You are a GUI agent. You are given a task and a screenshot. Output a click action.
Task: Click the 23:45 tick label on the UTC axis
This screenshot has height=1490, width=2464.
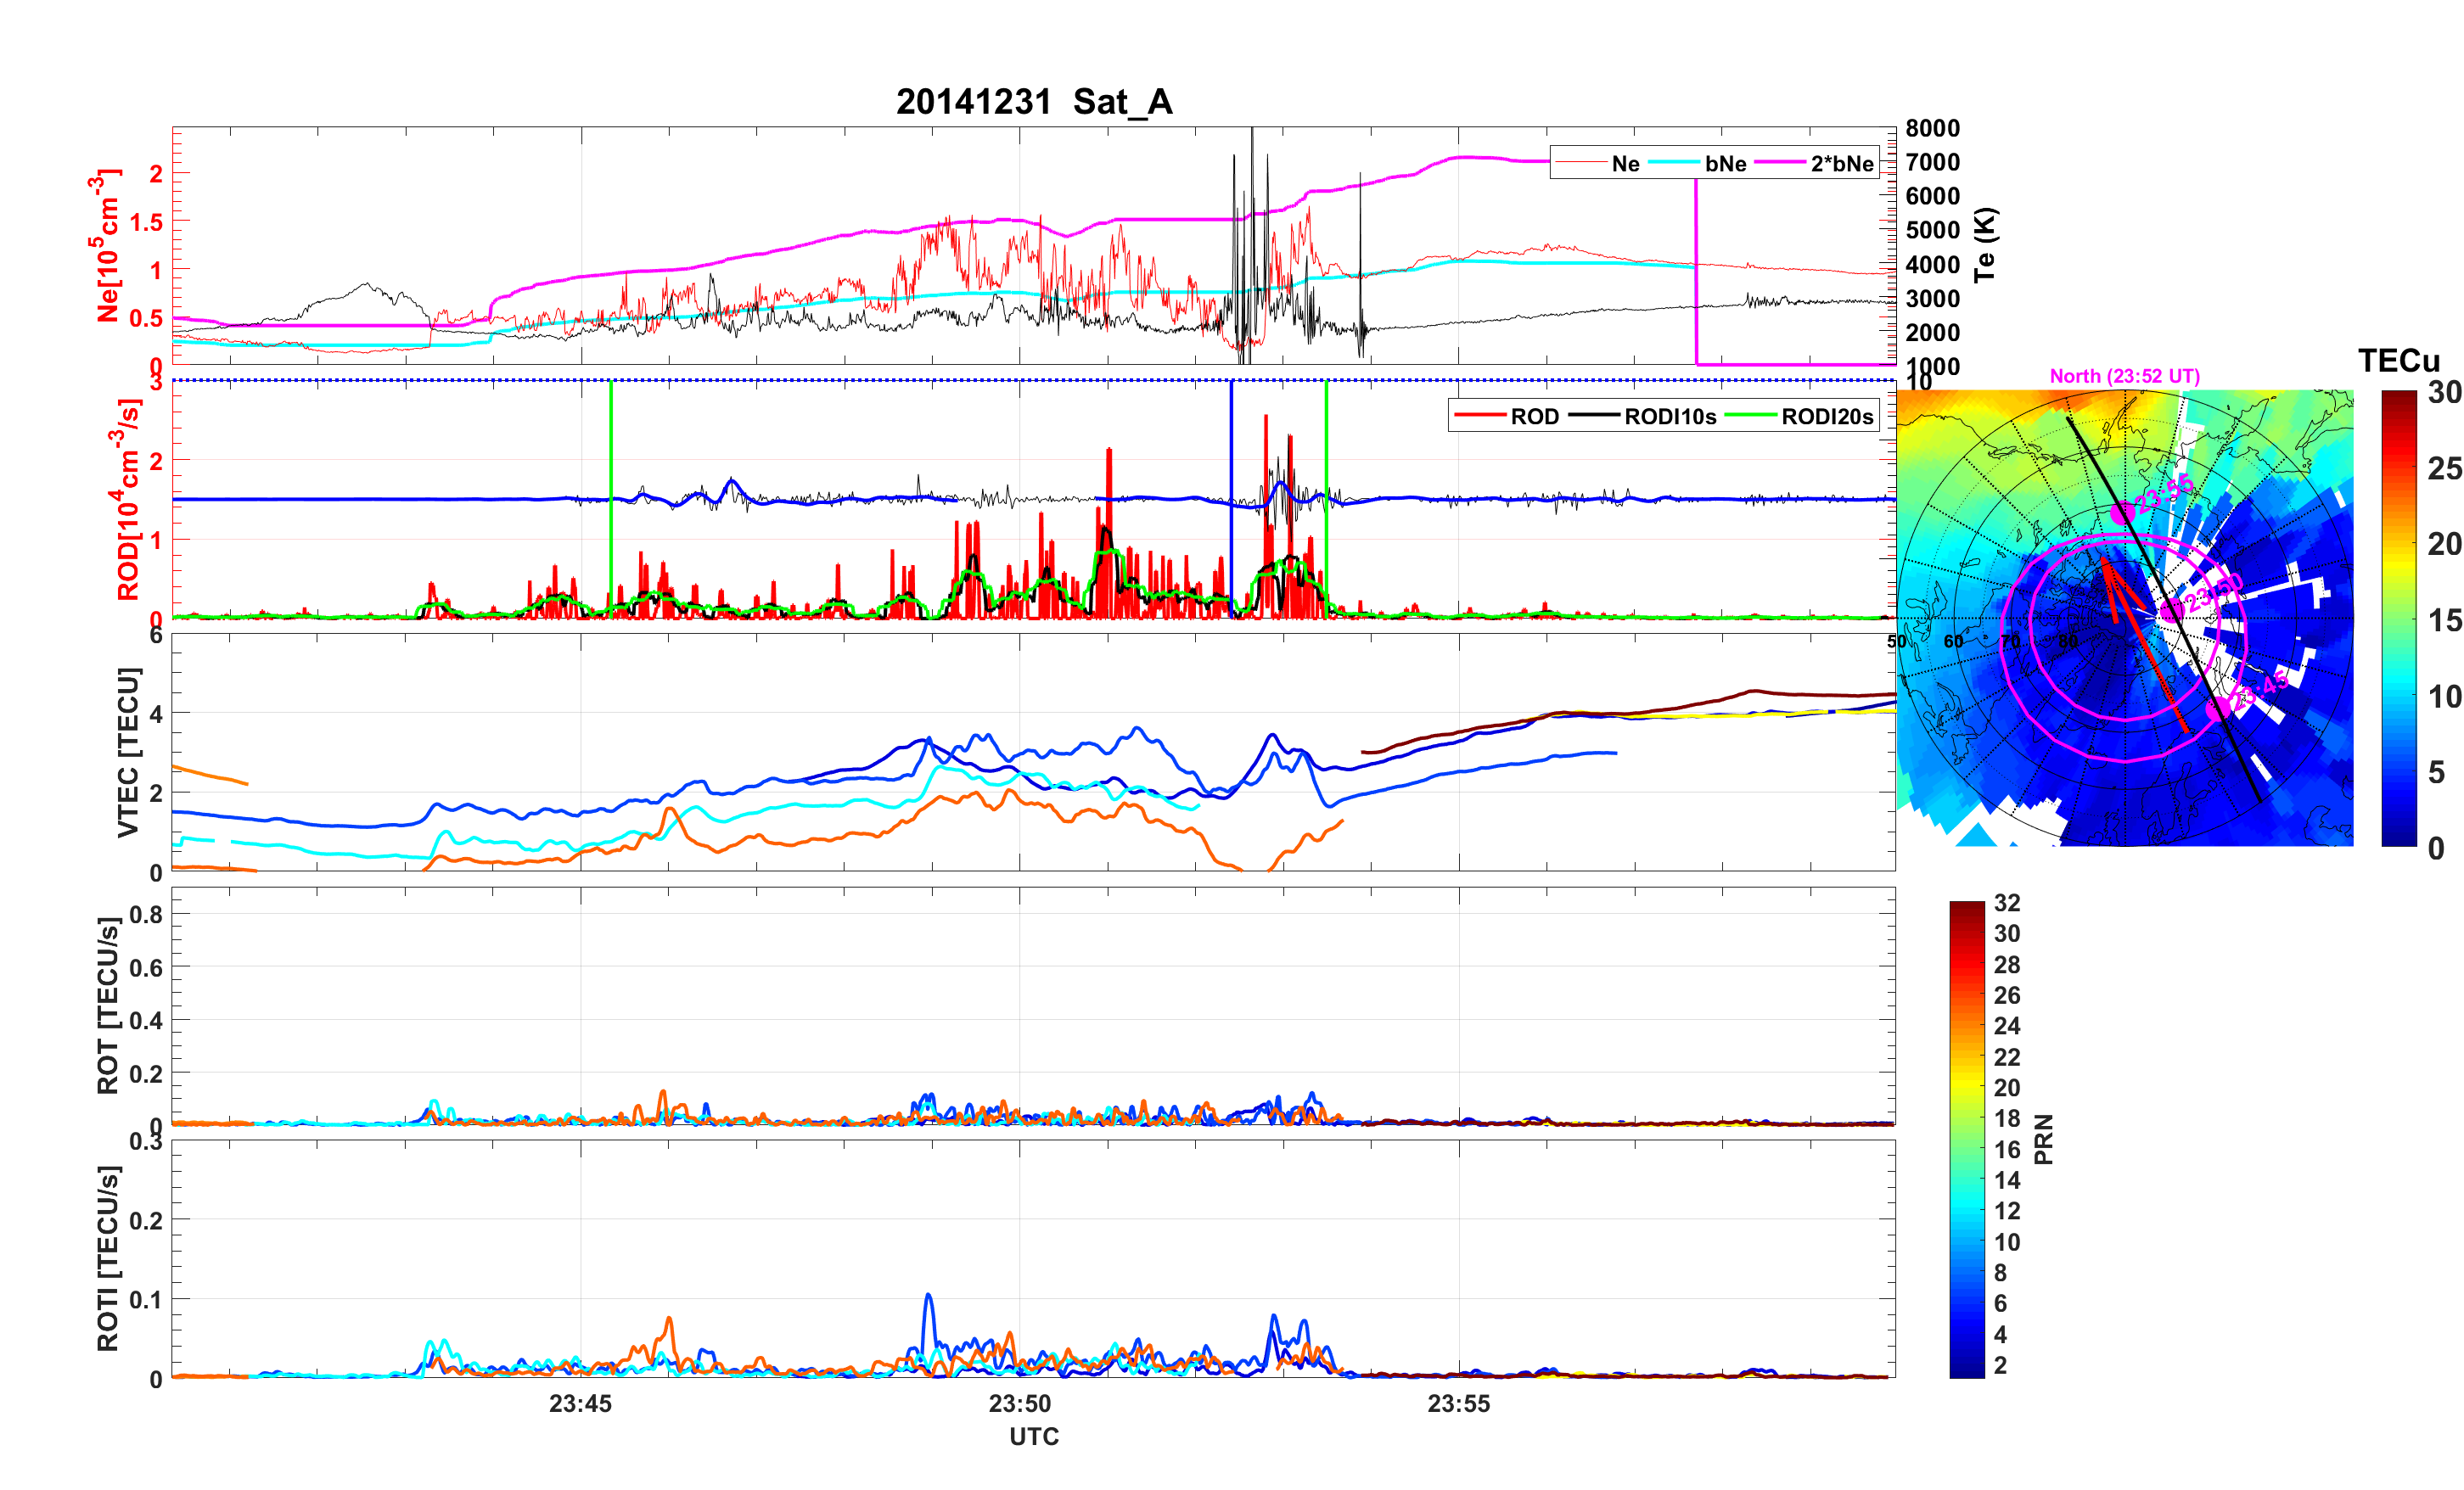(x=580, y=1403)
